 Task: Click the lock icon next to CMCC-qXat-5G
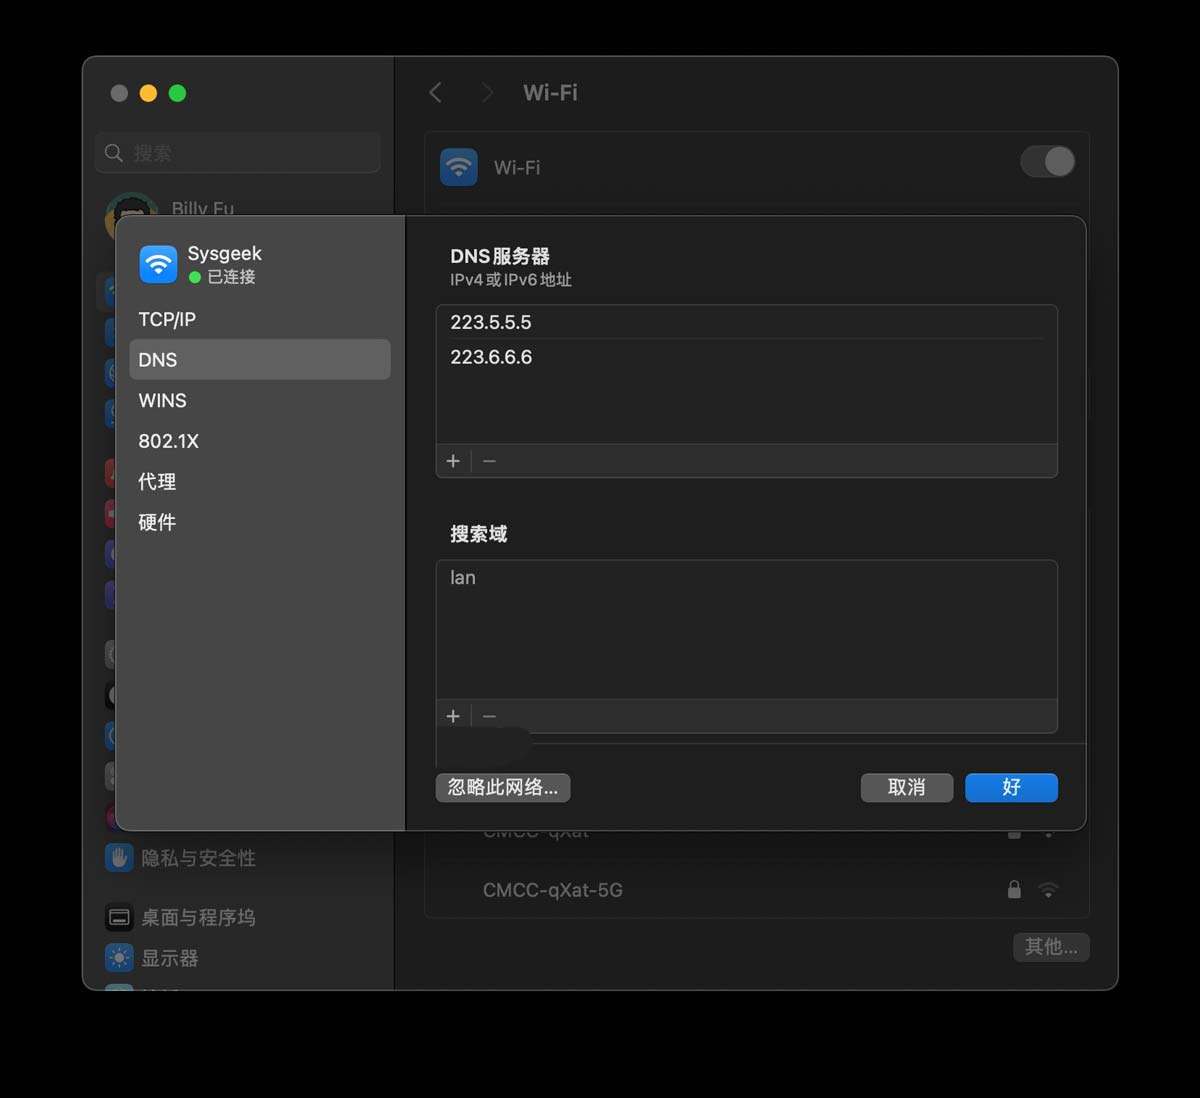[x=1014, y=890]
